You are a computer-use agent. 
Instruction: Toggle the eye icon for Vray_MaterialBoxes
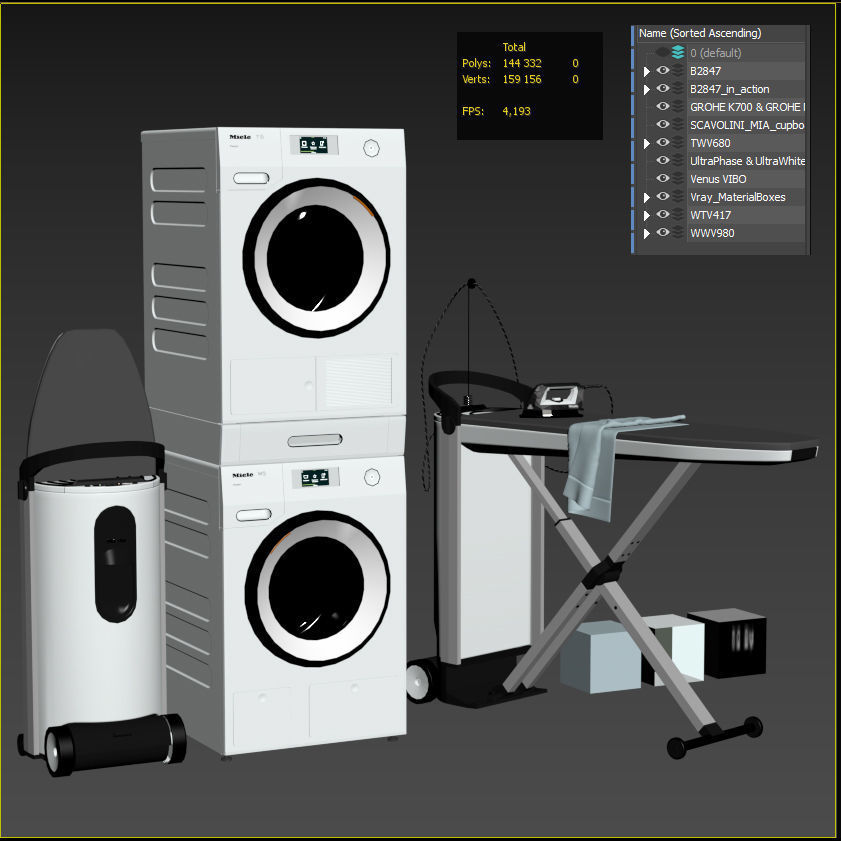pyautogui.click(x=663, y=196)
